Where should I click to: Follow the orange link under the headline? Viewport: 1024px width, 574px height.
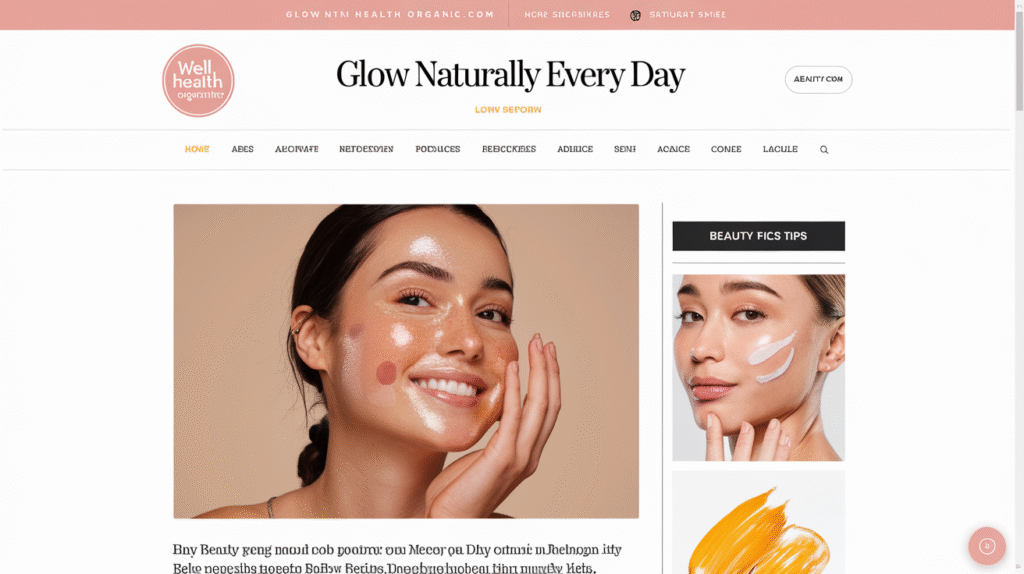click(x=508, y=110)
